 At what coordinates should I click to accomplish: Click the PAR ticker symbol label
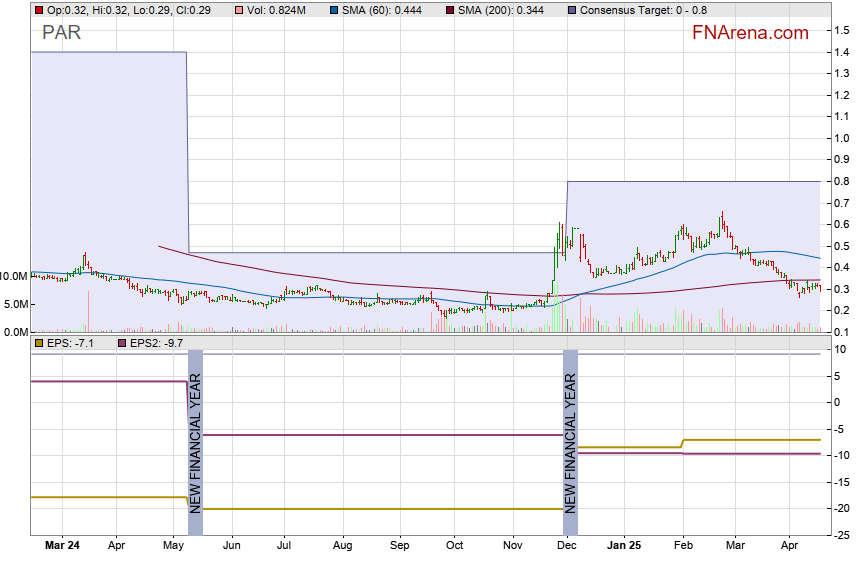[x=61, y=33]
